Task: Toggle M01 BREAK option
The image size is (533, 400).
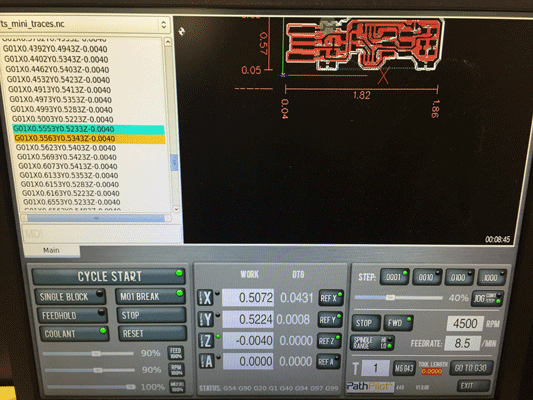Action: (x=151, y=296)
